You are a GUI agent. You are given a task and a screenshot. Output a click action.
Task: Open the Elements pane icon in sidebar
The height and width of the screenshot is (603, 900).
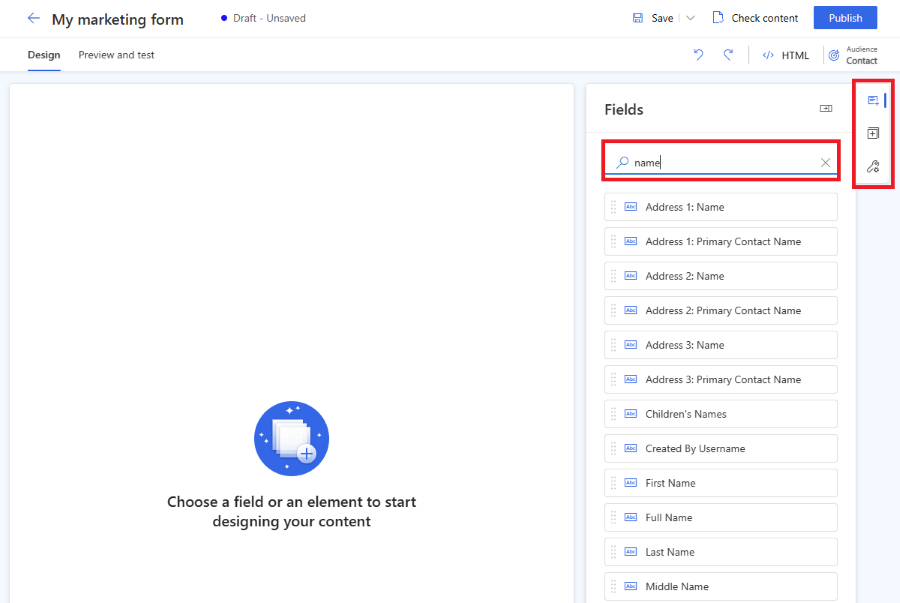(x=873, y=133)
